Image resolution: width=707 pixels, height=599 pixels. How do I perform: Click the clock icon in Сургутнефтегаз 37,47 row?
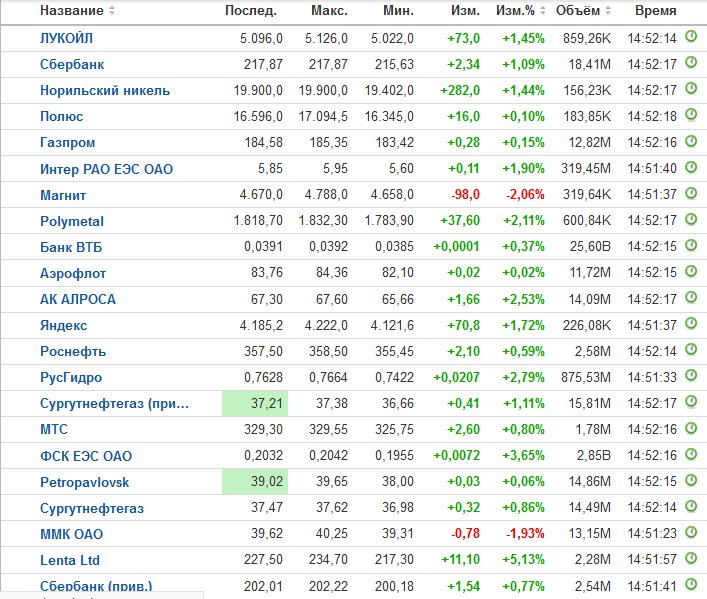(x=691, y=507)
